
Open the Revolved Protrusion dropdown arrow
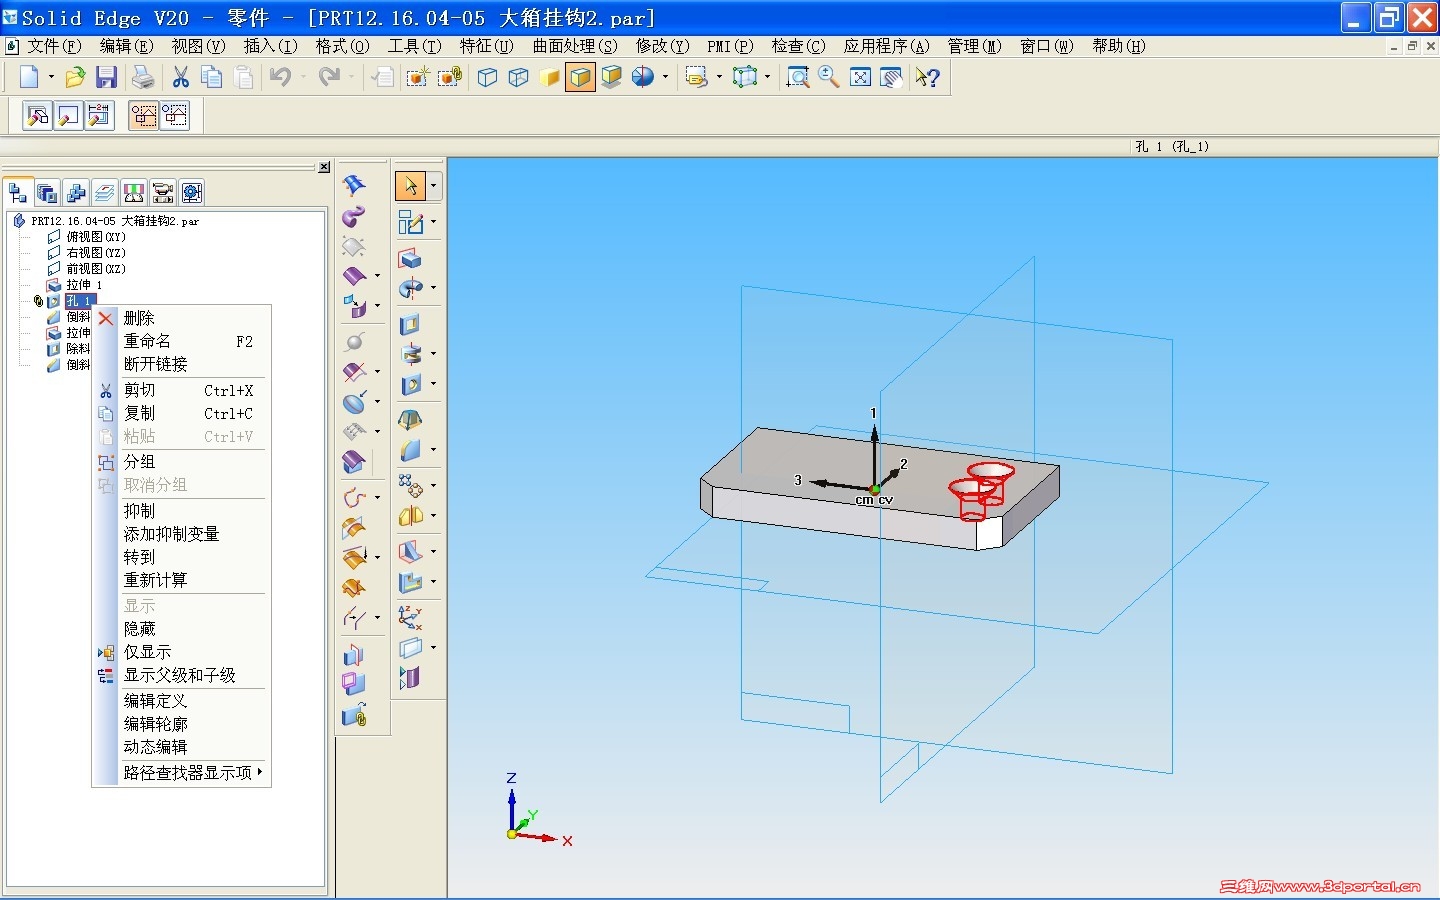[x=433, y=289]
